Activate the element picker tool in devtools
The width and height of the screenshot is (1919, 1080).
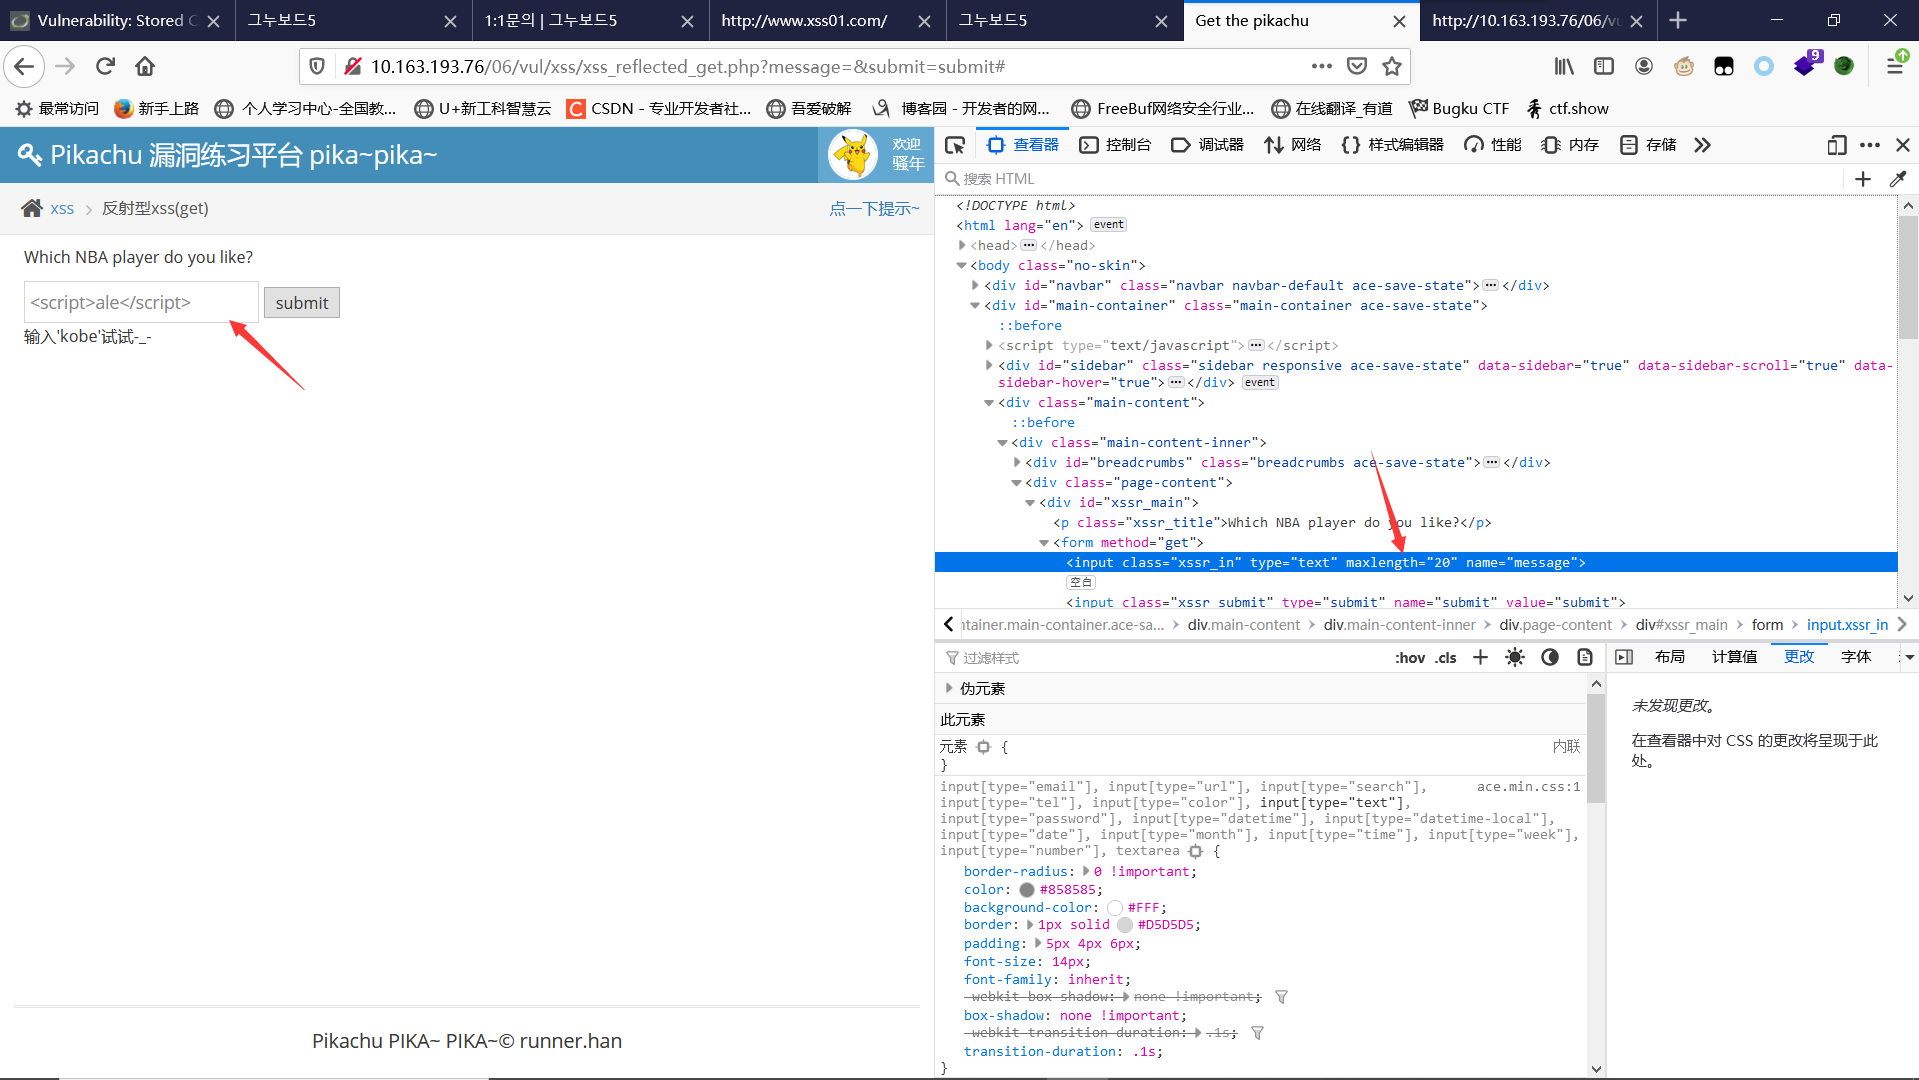point(955,145)
